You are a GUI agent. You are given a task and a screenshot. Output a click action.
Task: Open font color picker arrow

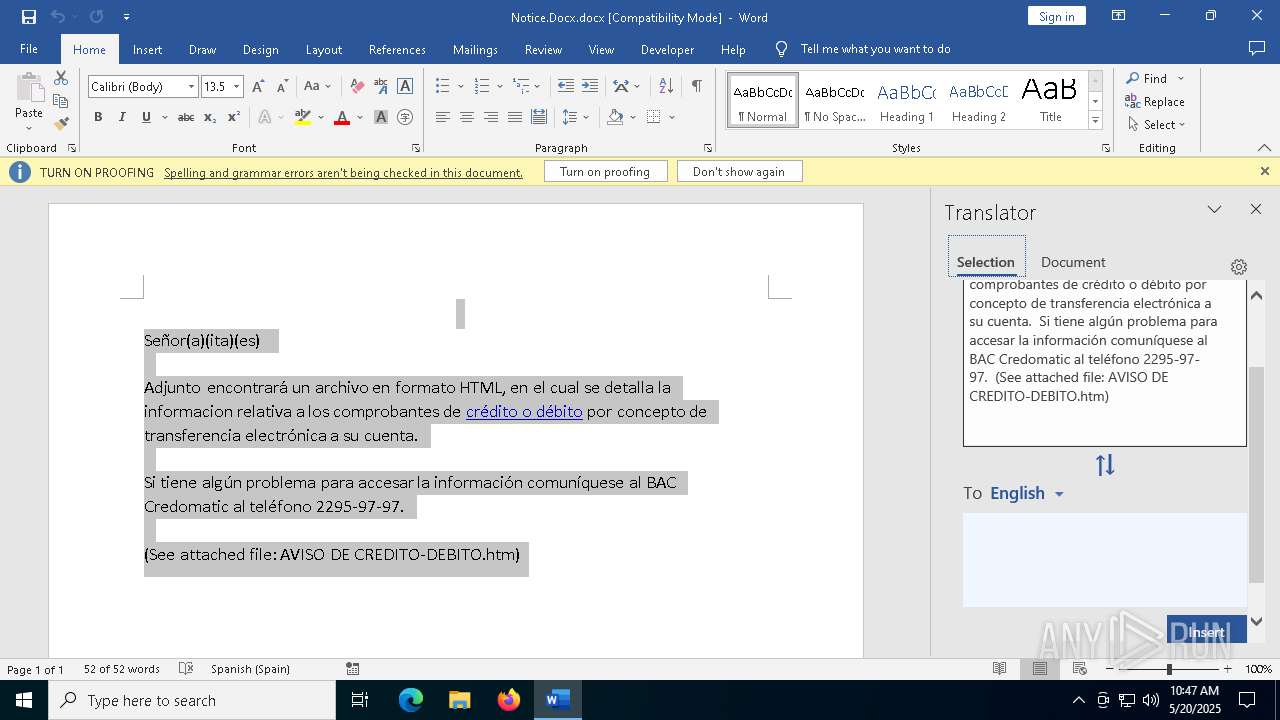[x=358, y=117]
